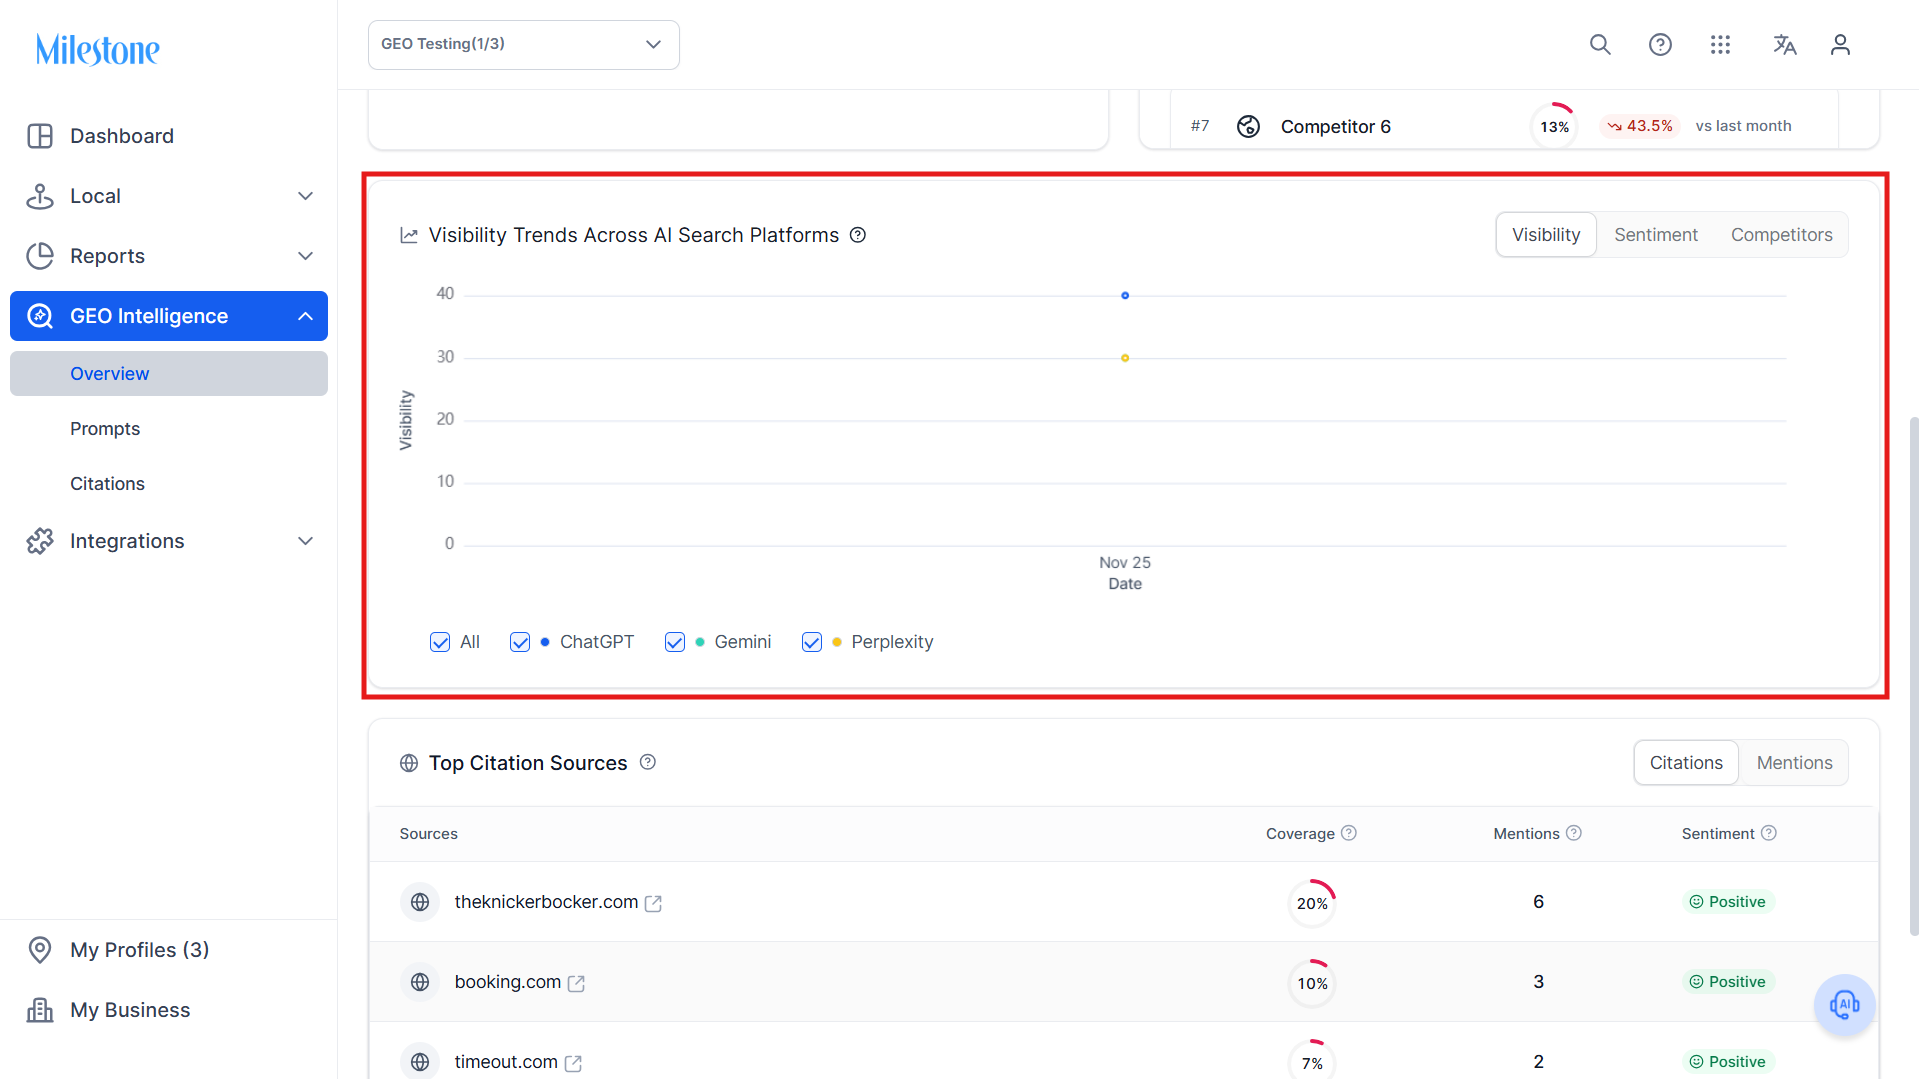Collapse the GEO Intelligence chevron

coord(306,316)
